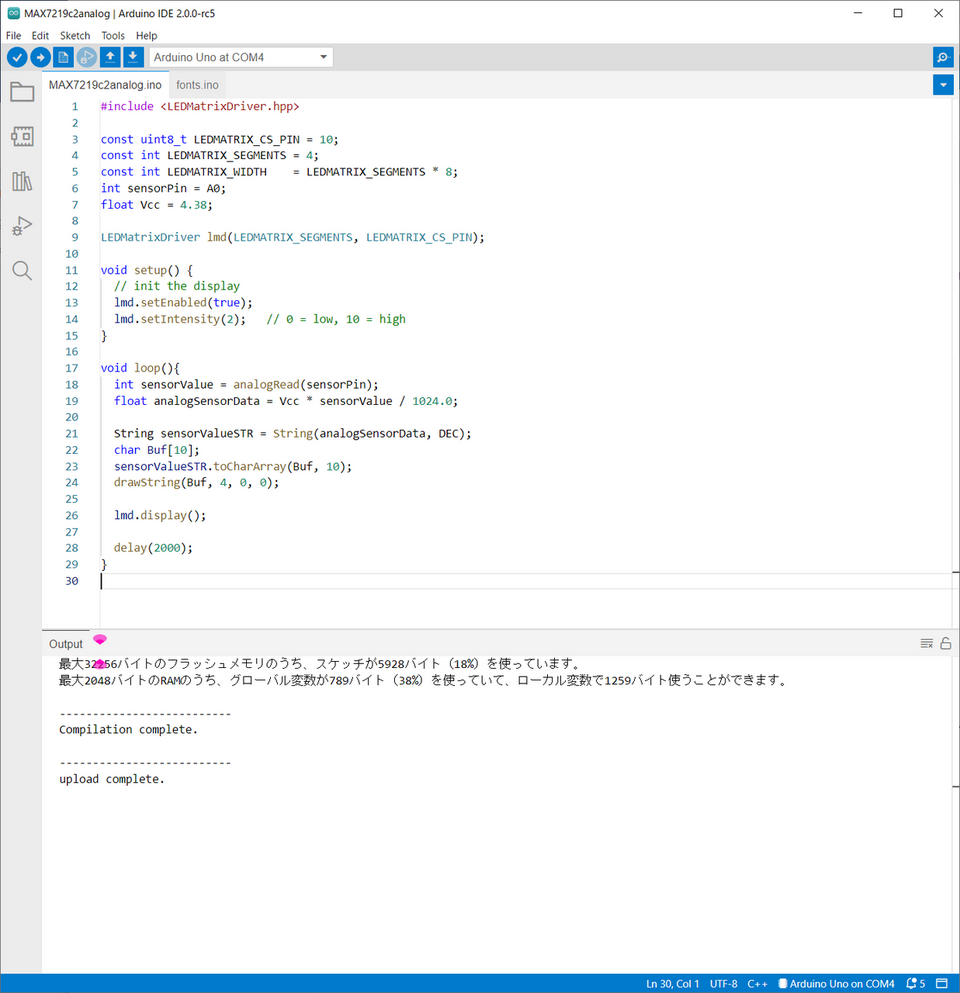
Task: Clear the output panel contents
Action: [x=926, y=644]
